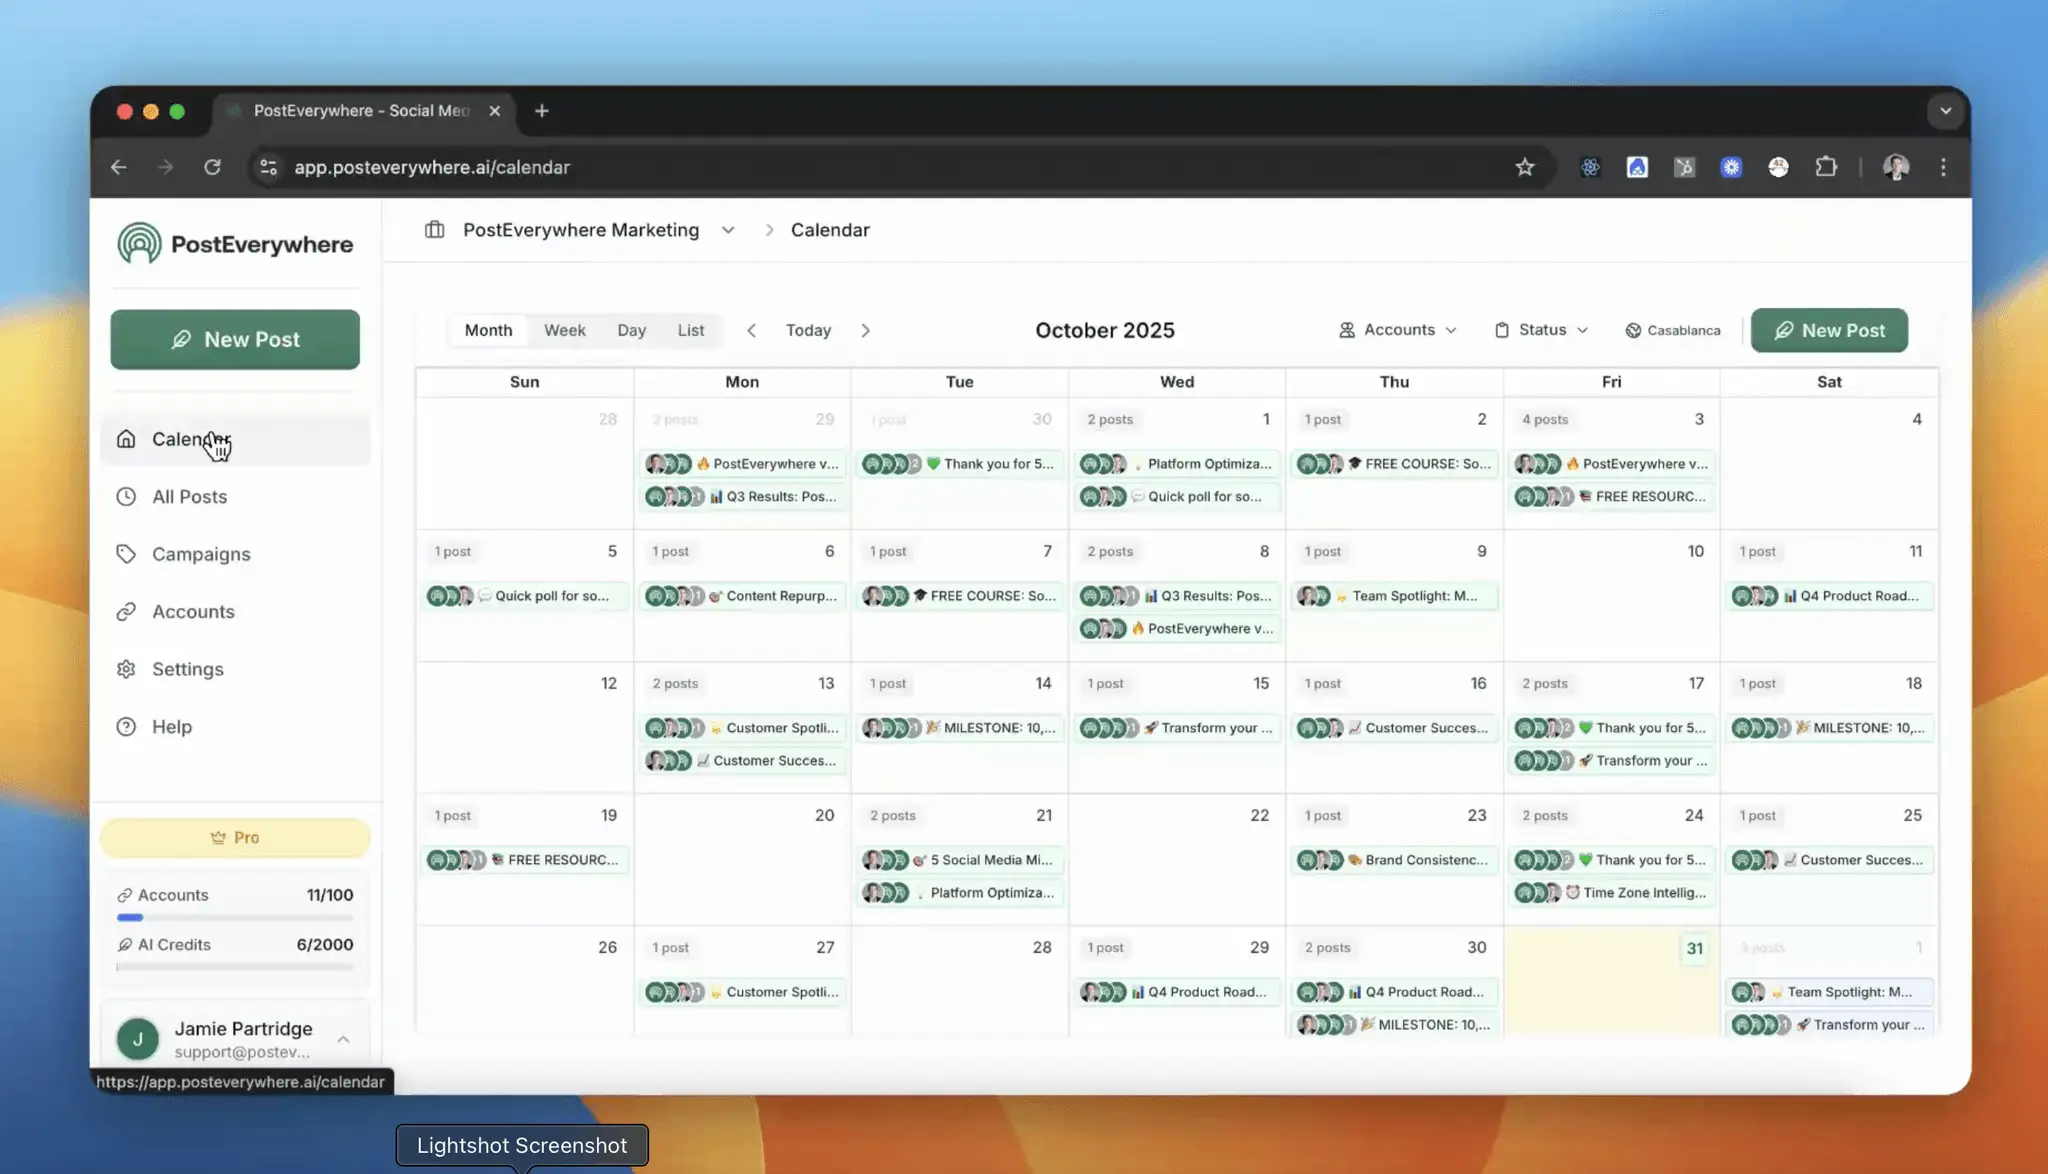Click the Accounts usage progress bar
The height and width of the screenshot is (1174, 2048).
pos(235,917)
